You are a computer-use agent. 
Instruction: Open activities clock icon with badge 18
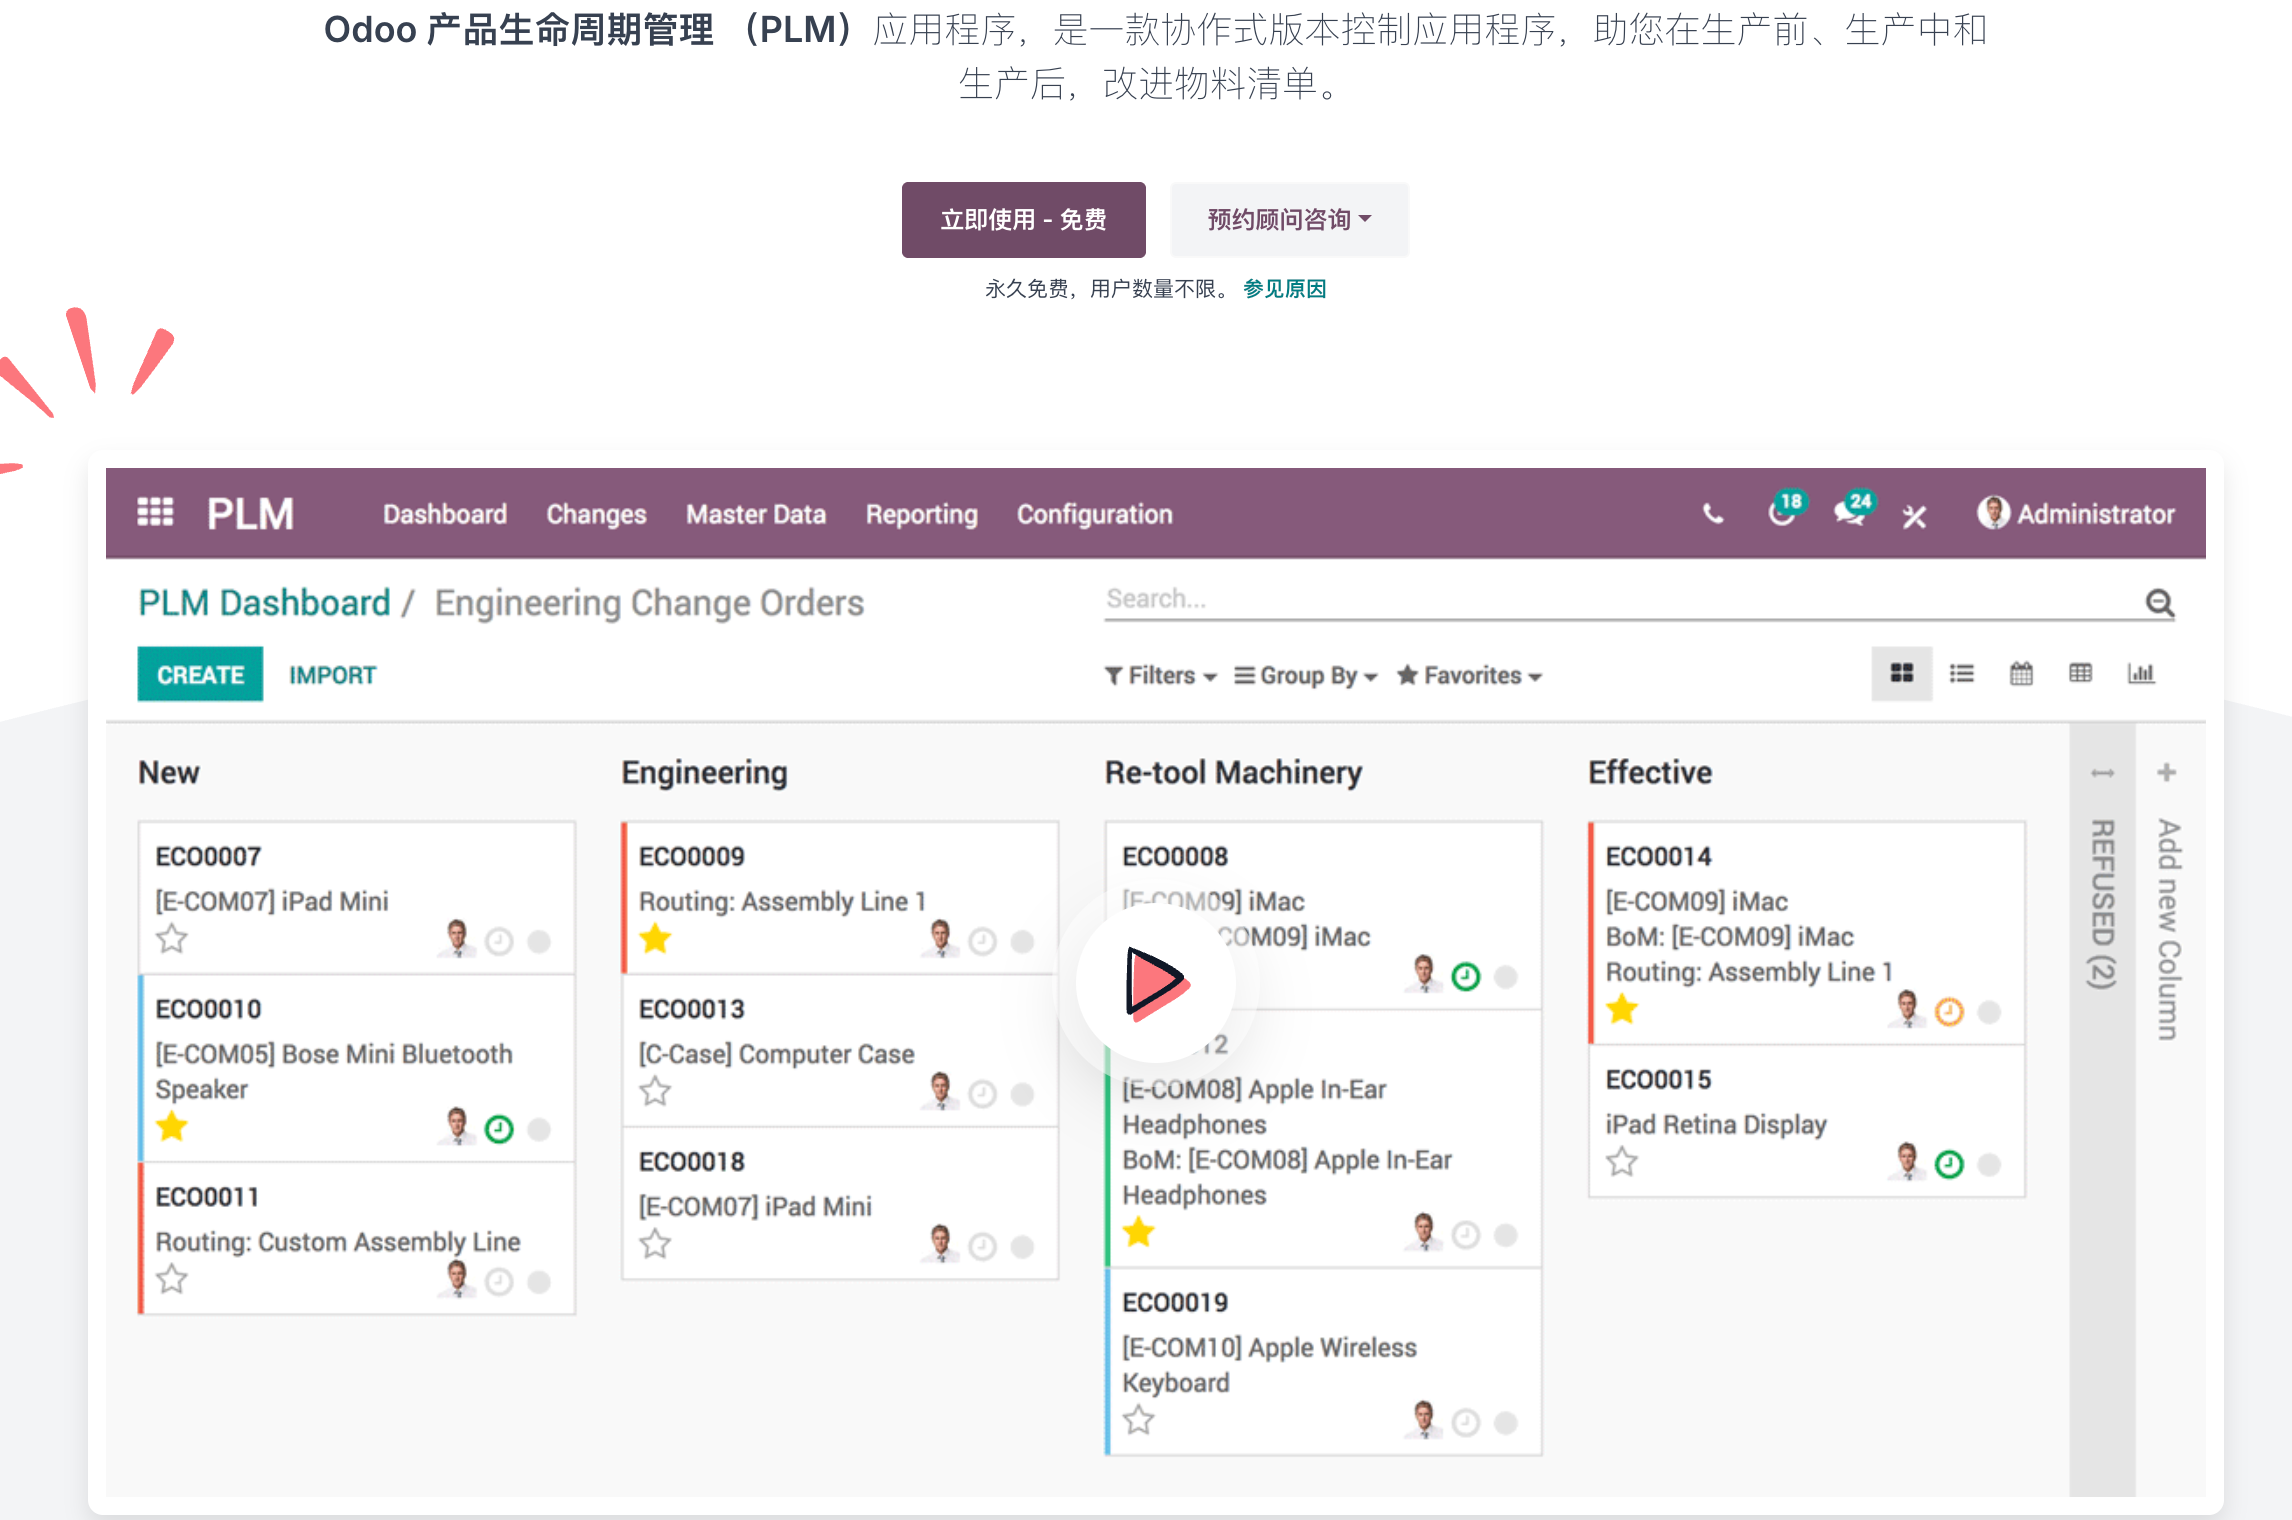coord(1783,511)
